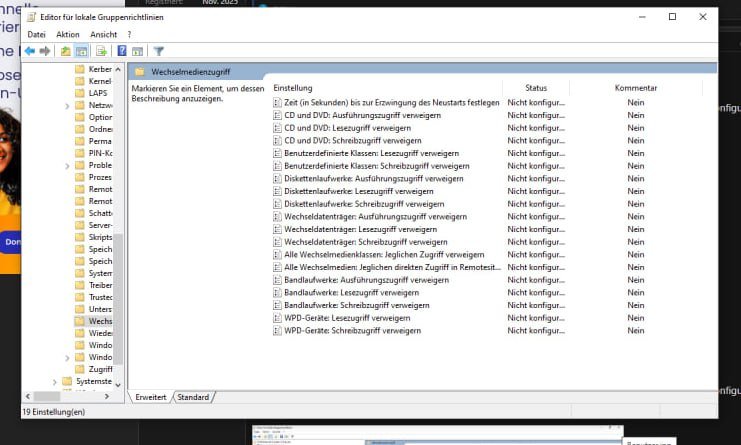Viewport: 741px width, 445px height.
Task: Click policy icon for 'Wechseldatenträger: Schreibzugriff verweigern'
Action: pos(277,242)
